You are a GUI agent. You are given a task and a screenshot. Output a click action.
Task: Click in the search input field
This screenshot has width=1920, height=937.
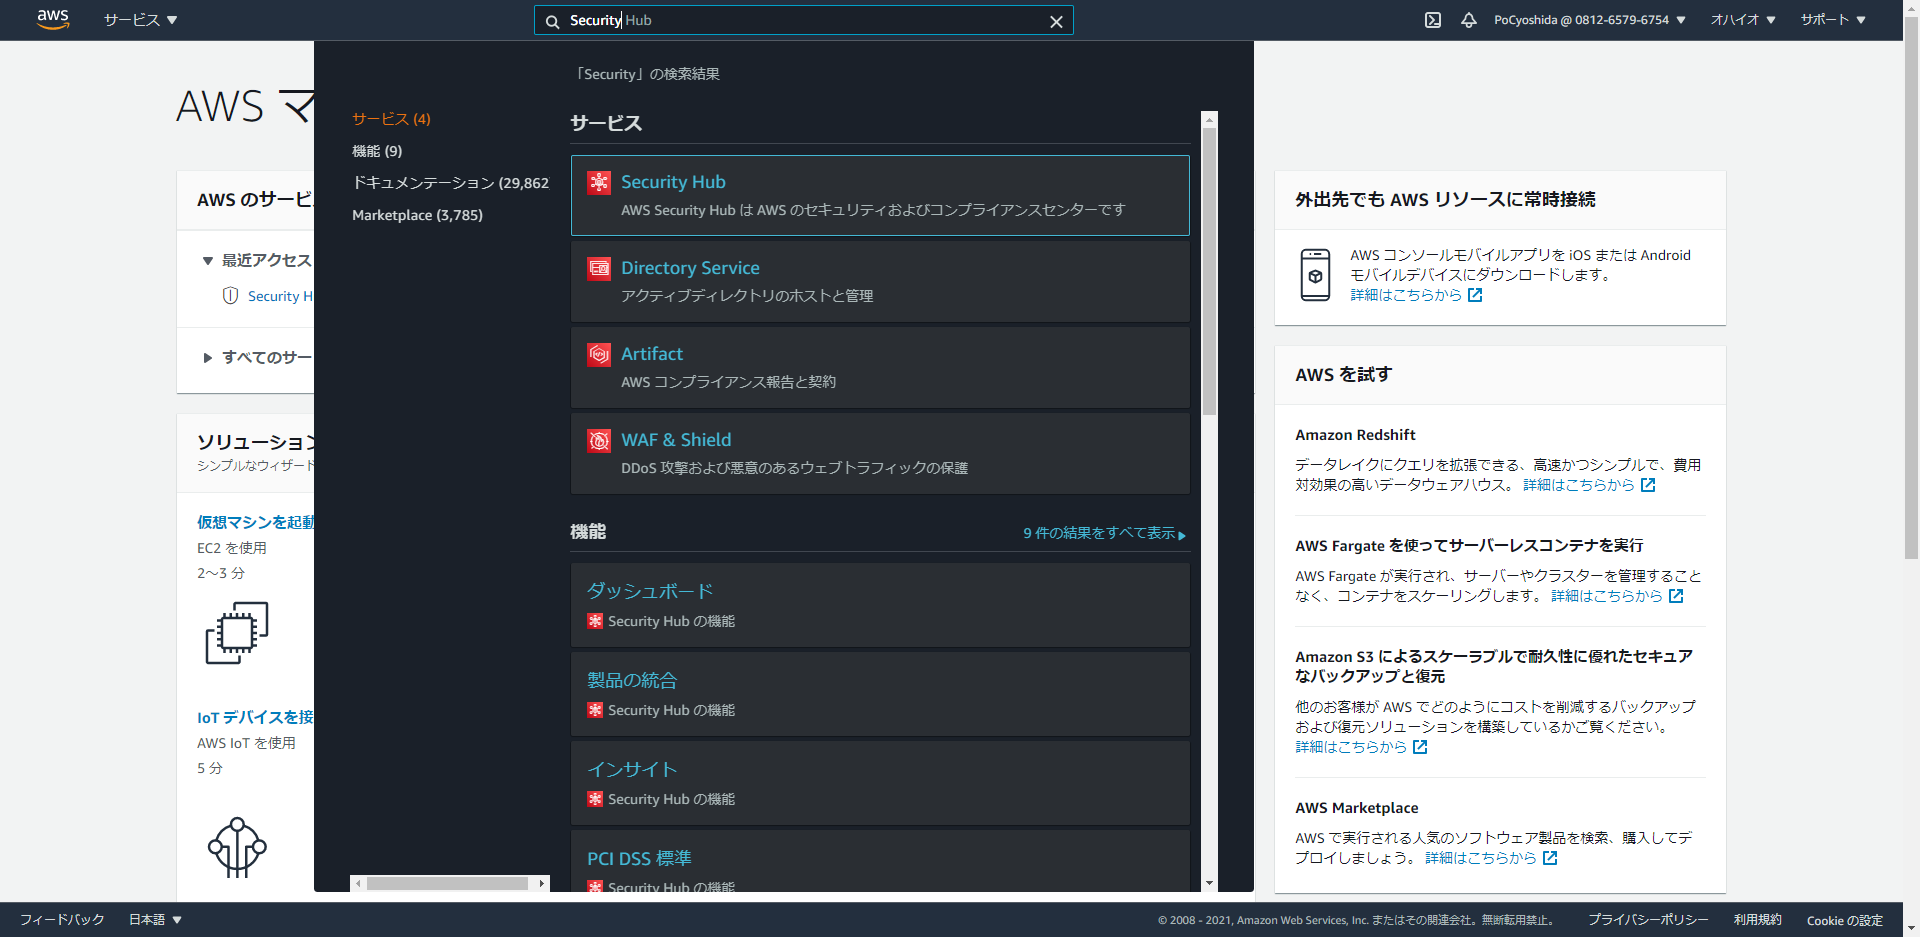click(x=804, y=21)
